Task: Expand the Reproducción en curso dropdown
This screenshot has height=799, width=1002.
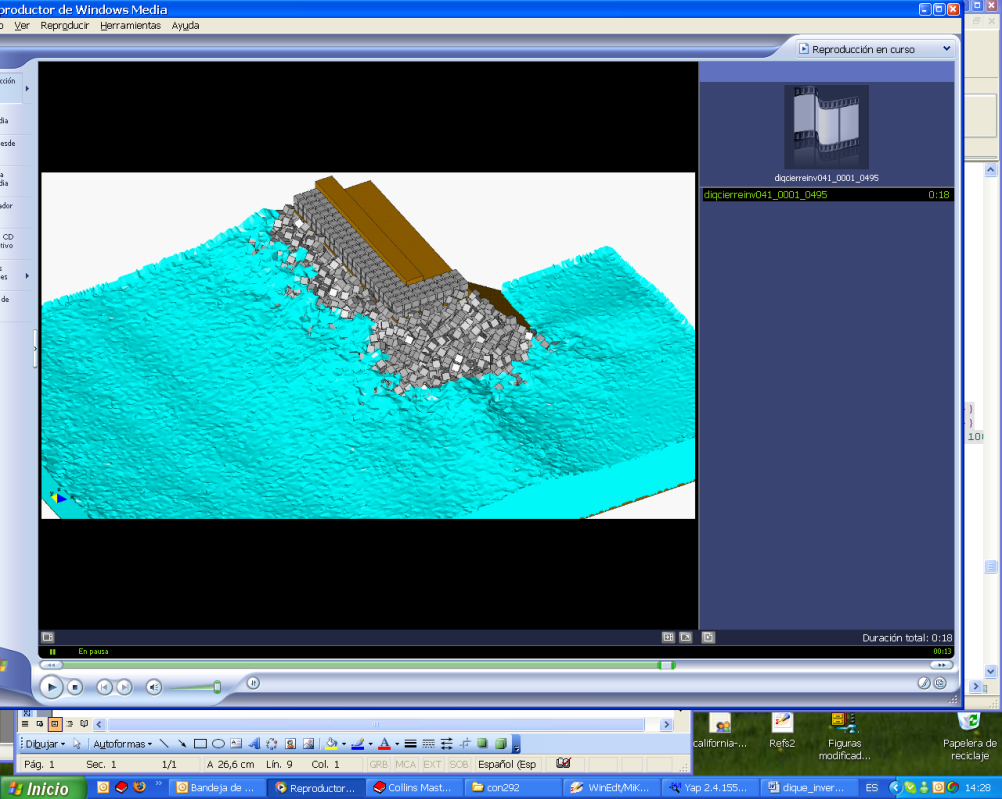Action: (x=946, y=49)
